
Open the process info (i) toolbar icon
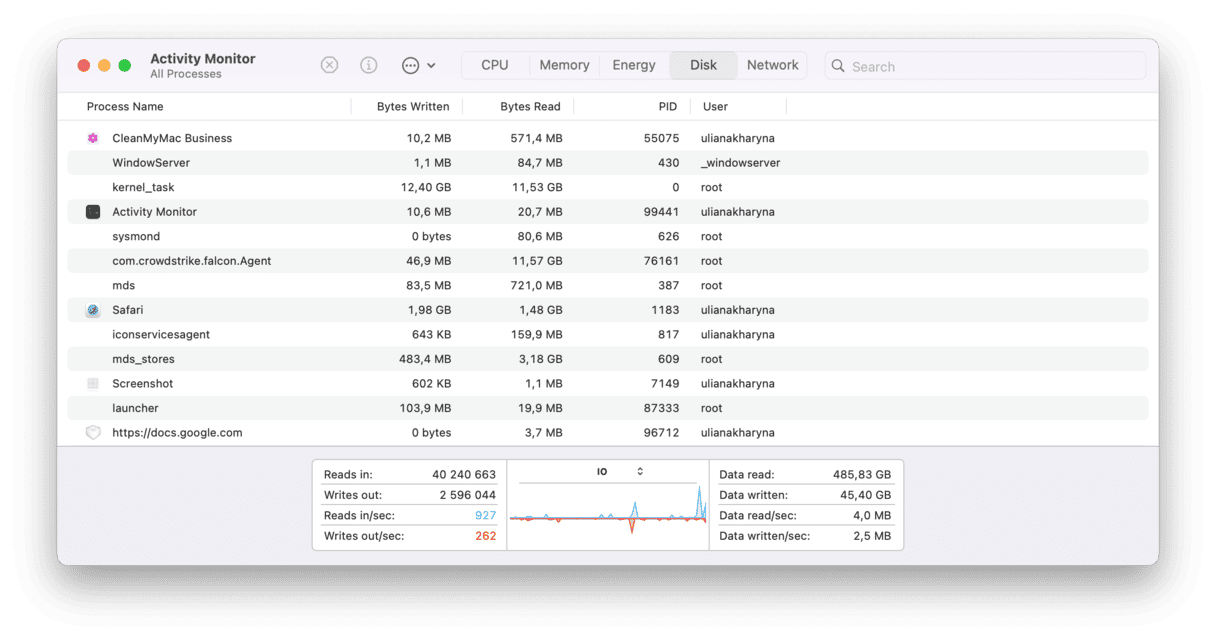pos(369,65)
